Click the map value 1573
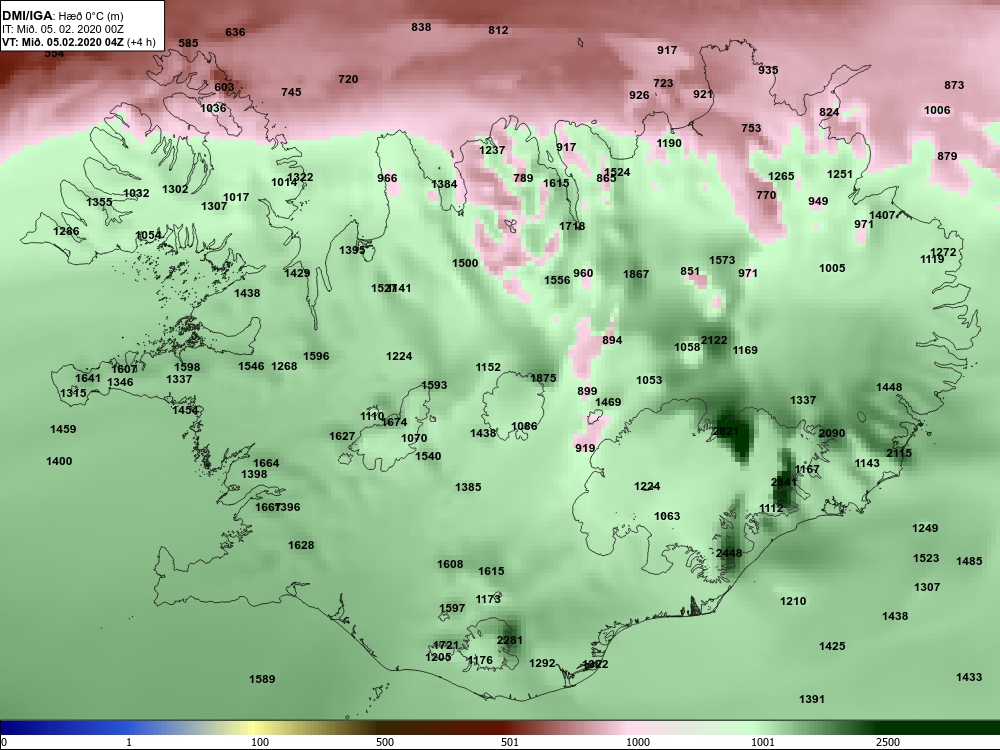 coord(722,260)
